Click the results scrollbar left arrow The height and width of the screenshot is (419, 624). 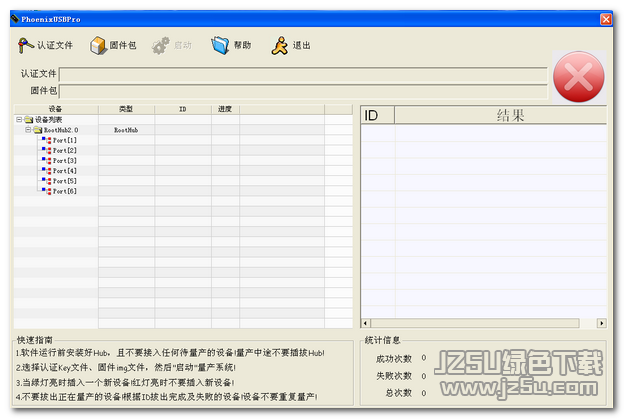pos(365,323)
